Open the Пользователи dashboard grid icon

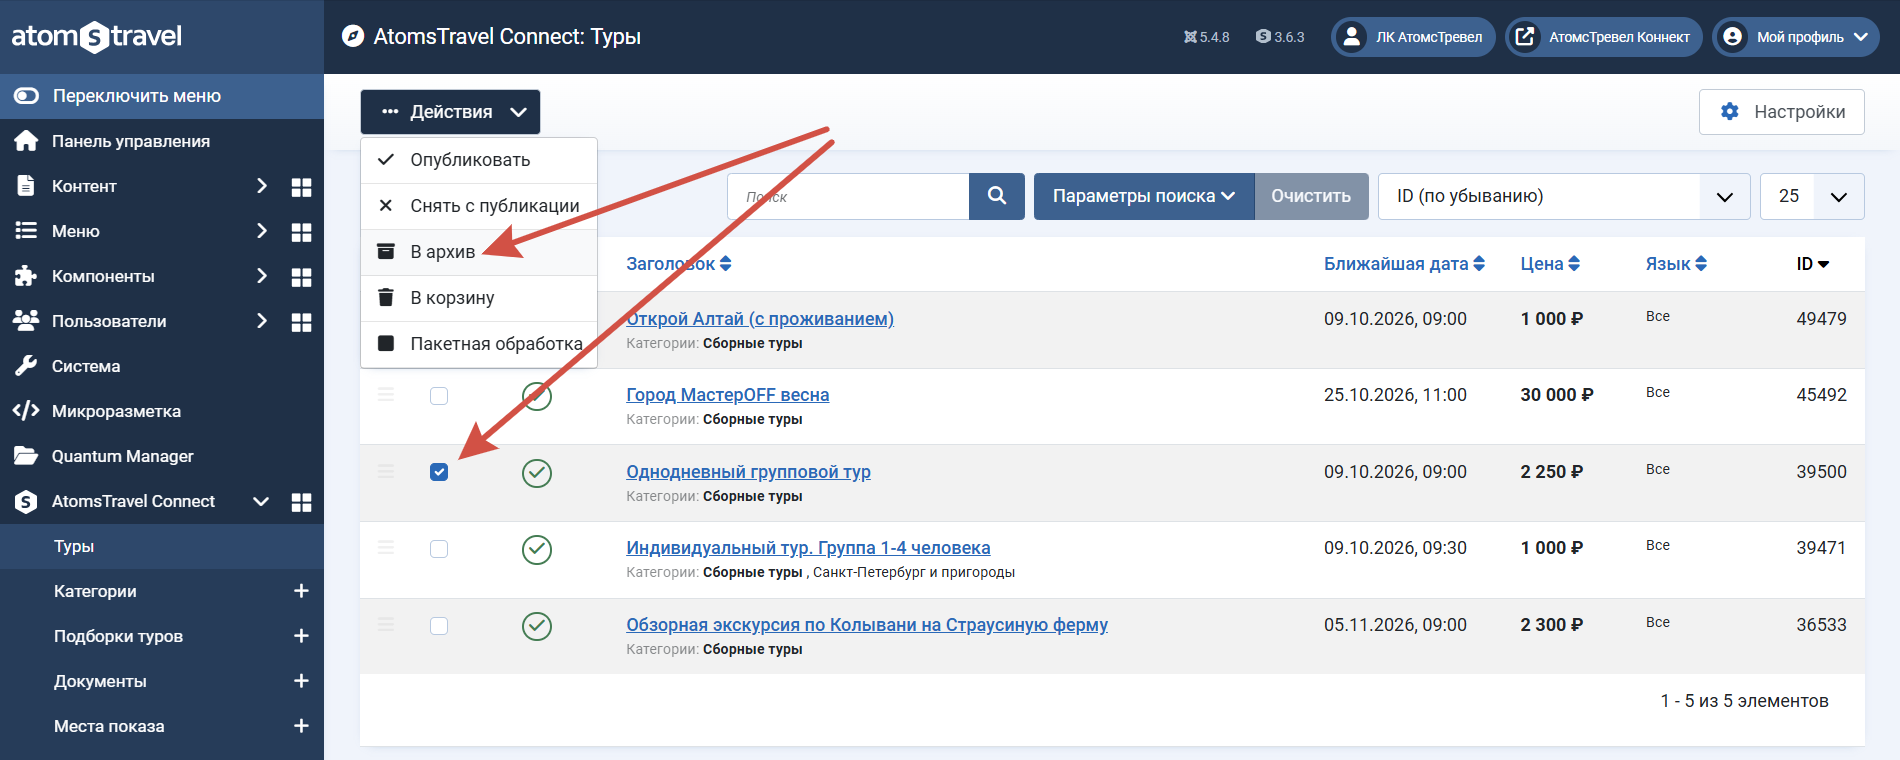[301, 322]
